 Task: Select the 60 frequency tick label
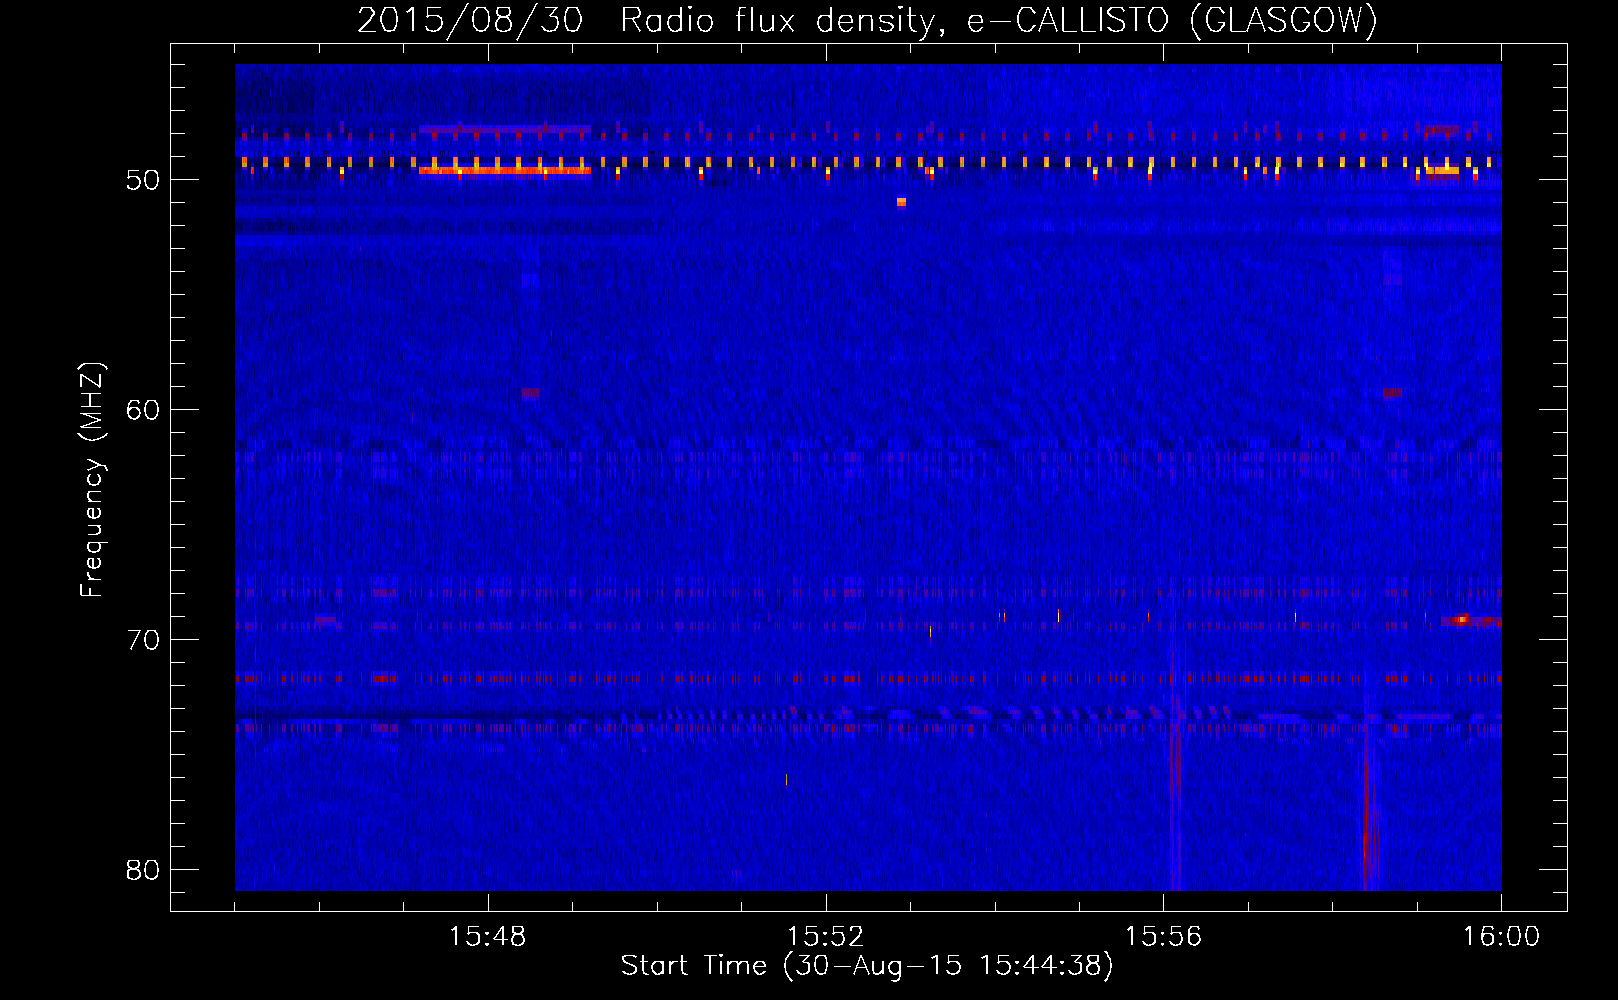(x=143, y=410)
